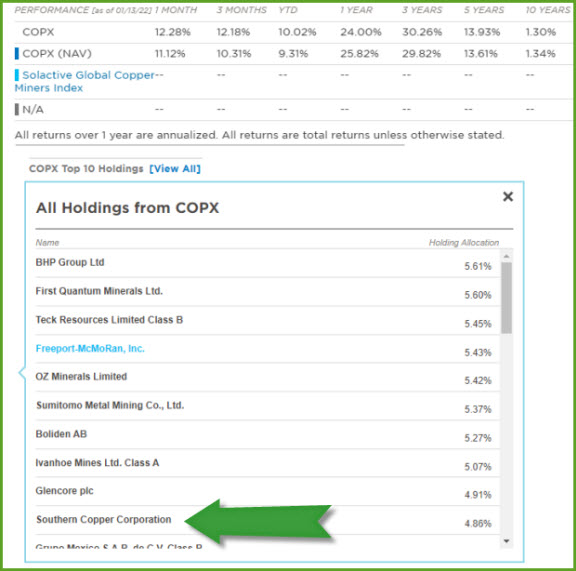Select the Ivanhoe Mines Ltd. Class A row

click(267, 463)
